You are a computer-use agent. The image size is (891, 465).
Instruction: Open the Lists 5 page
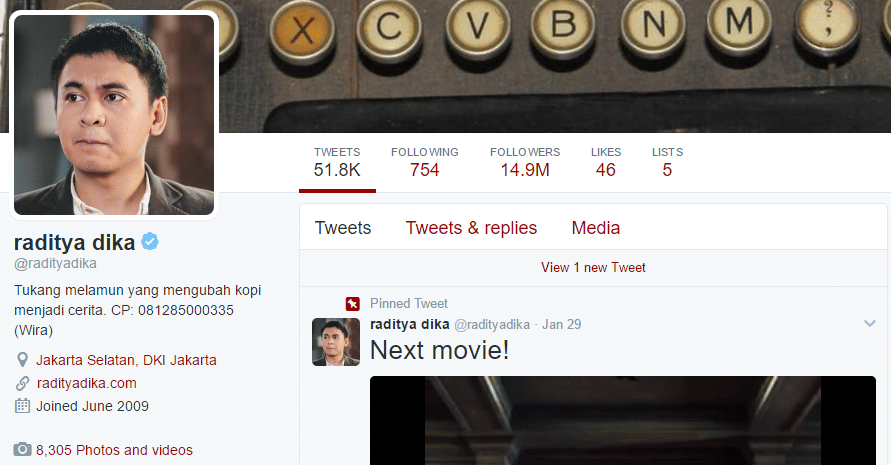[667, 162]
